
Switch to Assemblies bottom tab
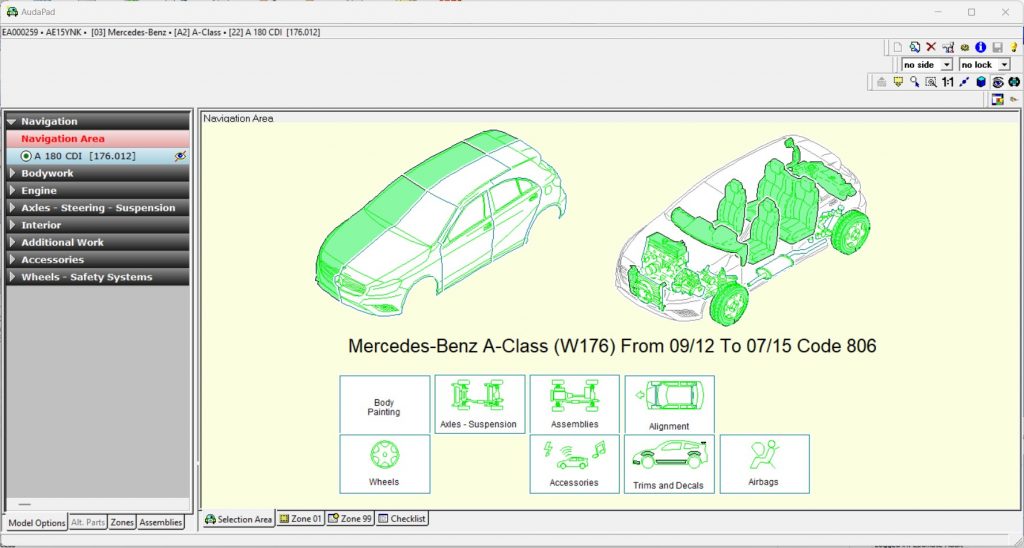161,523
